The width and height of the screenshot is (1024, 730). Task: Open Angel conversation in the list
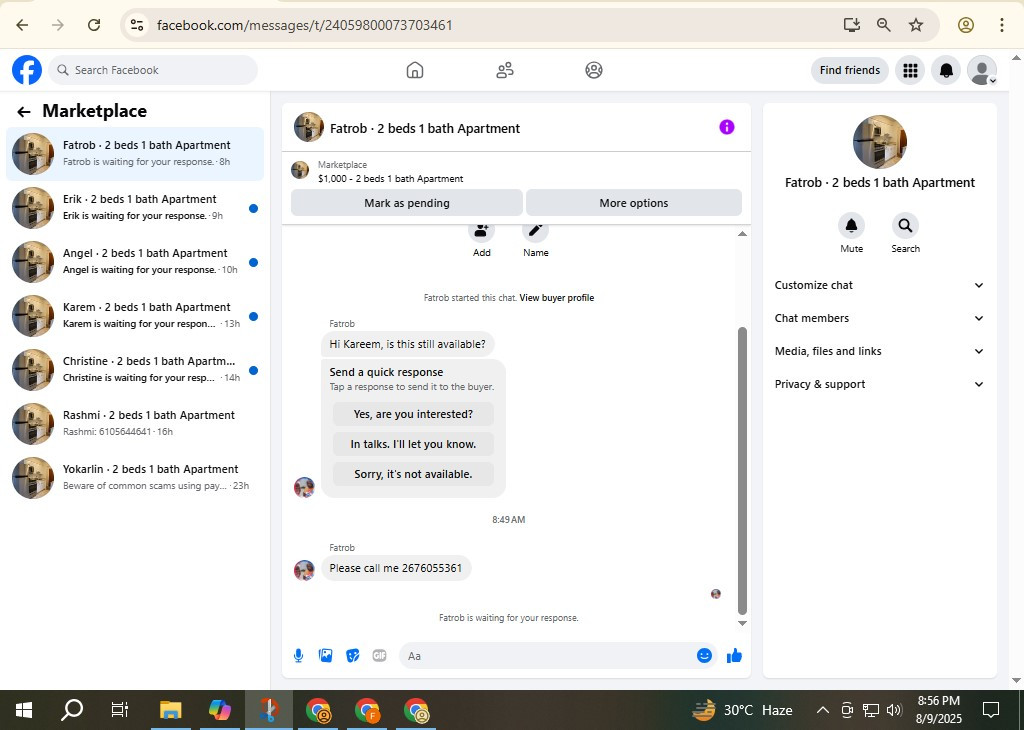tap(135, 262)
